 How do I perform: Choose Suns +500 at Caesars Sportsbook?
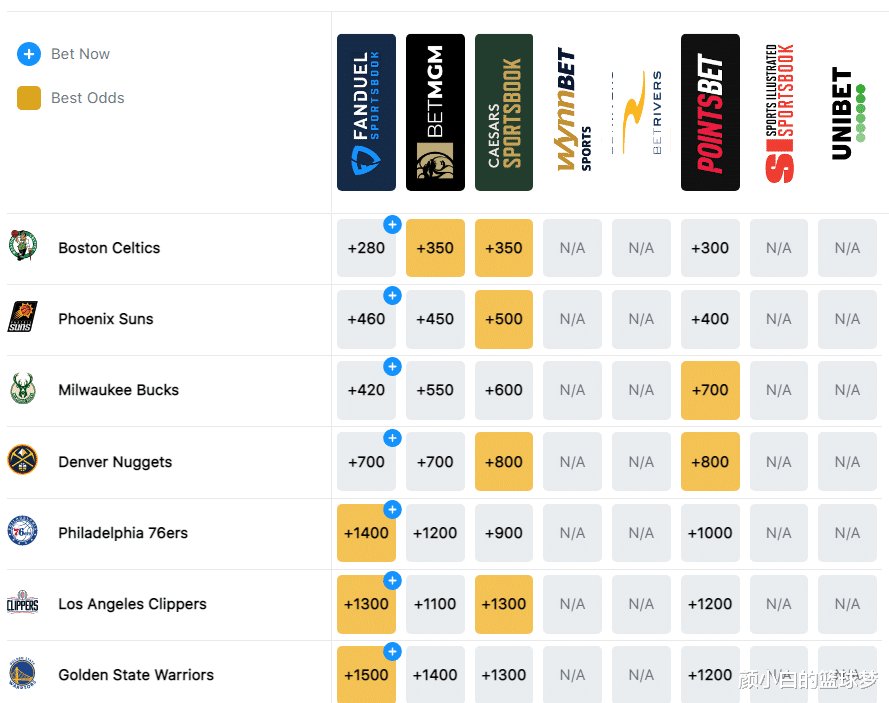[503, 319]
